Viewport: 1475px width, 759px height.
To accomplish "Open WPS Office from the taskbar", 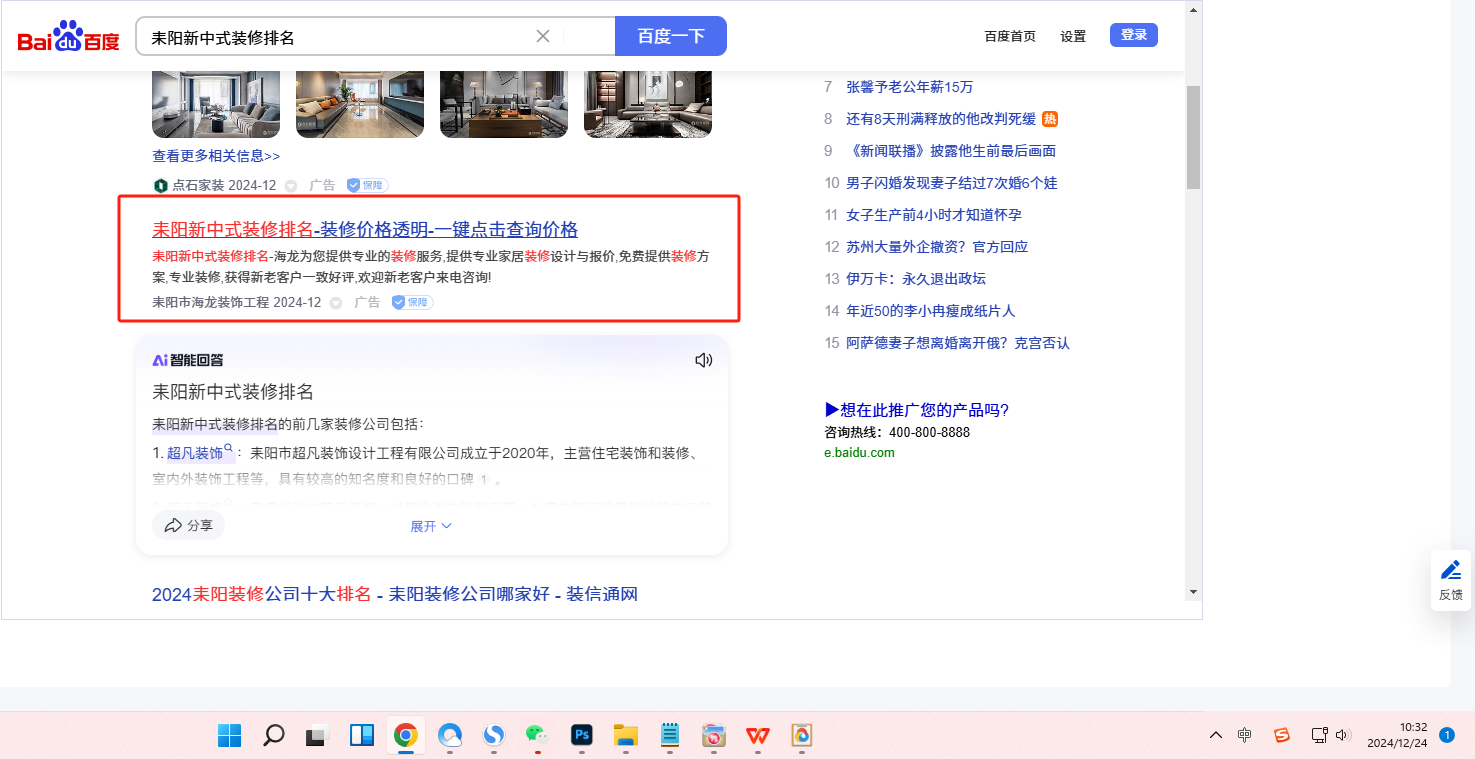I will tap(757, 736).
